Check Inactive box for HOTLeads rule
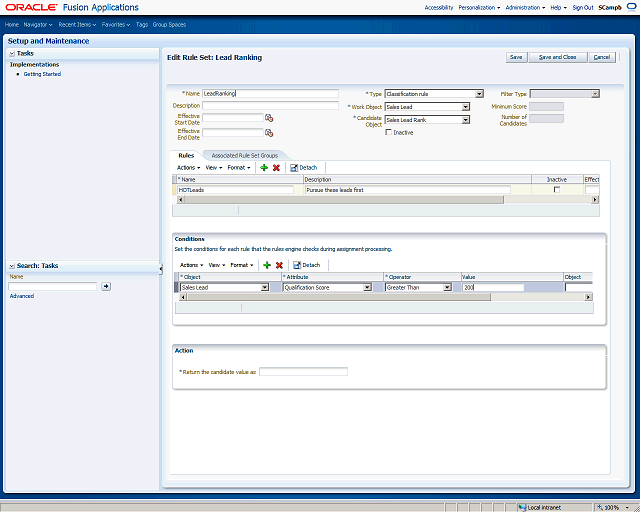The width and height of the screenshot is (640, 512). tap(557, 190)
